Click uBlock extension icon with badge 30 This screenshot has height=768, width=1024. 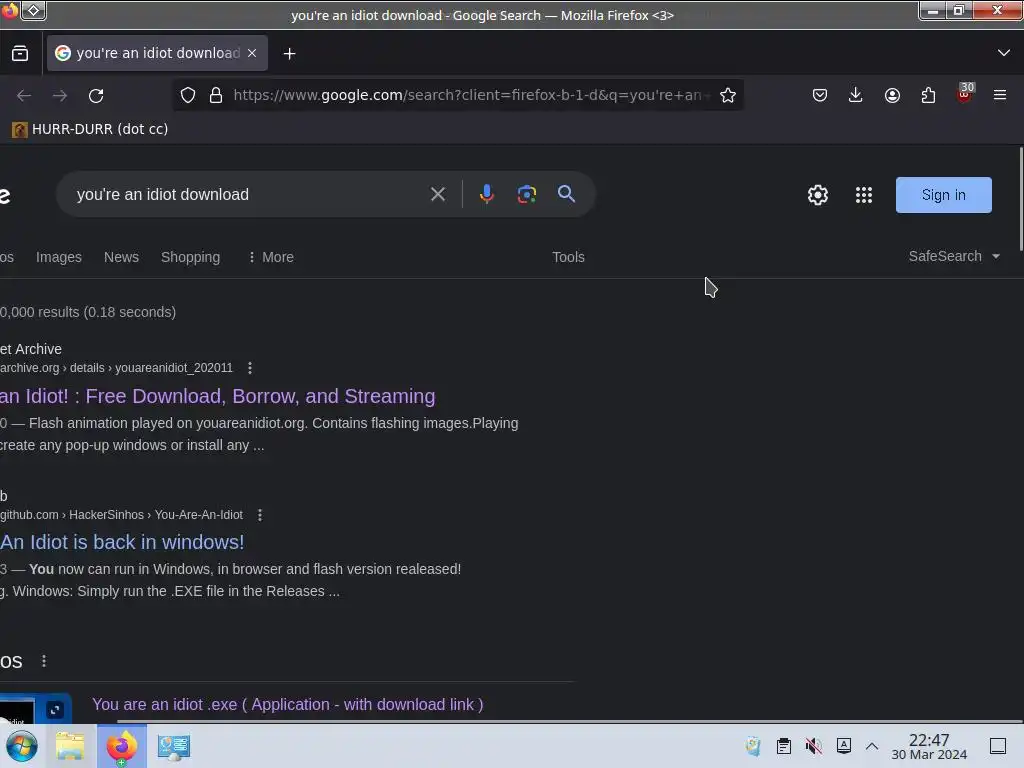point(965,94)
